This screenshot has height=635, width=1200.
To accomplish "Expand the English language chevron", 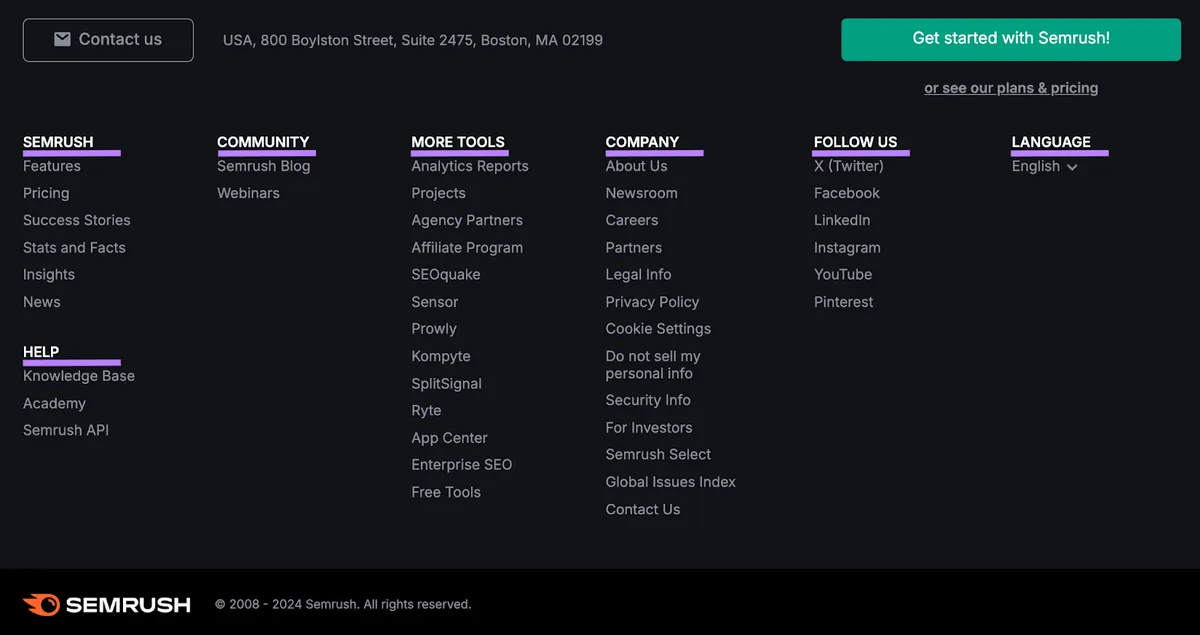I will tap(1072, 167).
